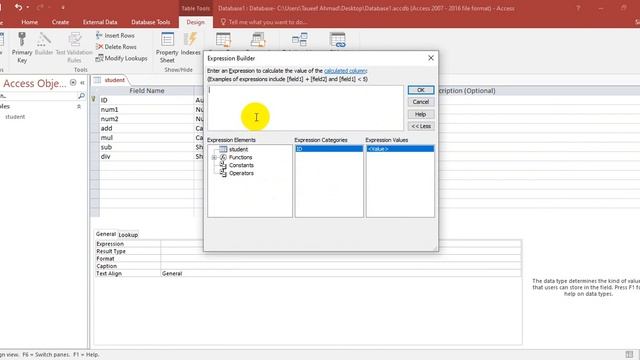Open Quick Access Toolbar customize arrow
This screenshot has height=360, width=640.
pyautogui.click(x=63, y=7)
